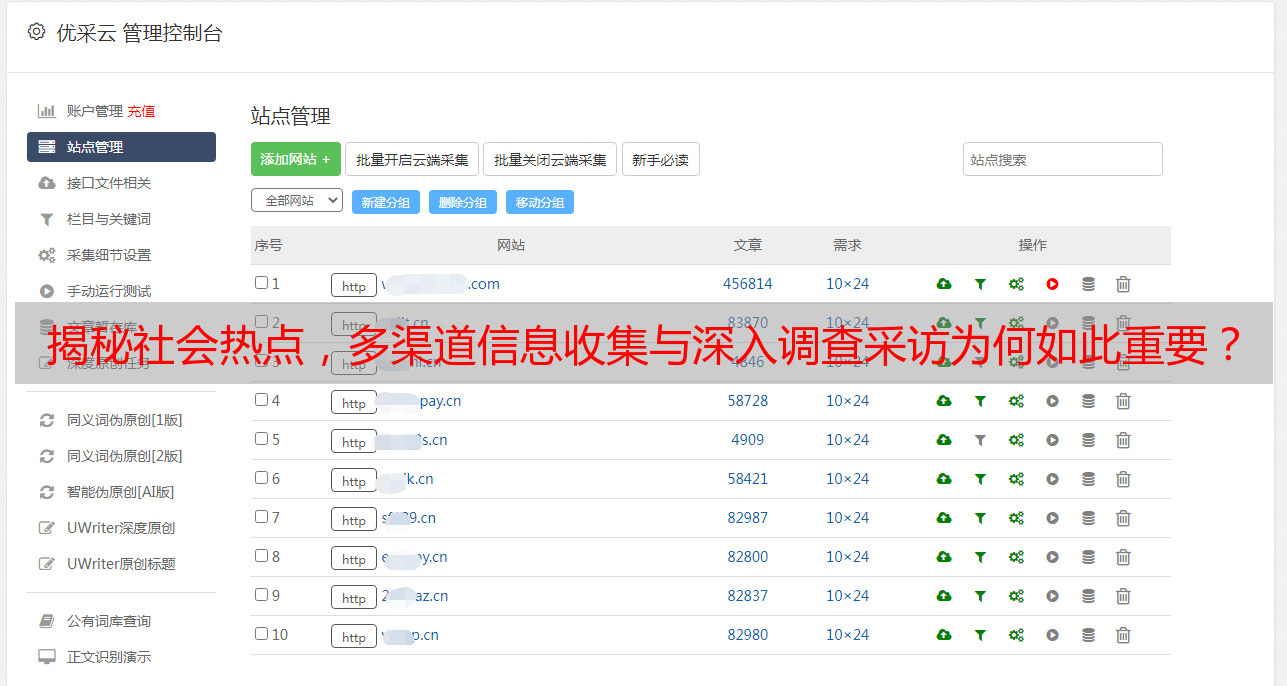
Task: Click trash icon in row 4
Action: point(1123,401)
